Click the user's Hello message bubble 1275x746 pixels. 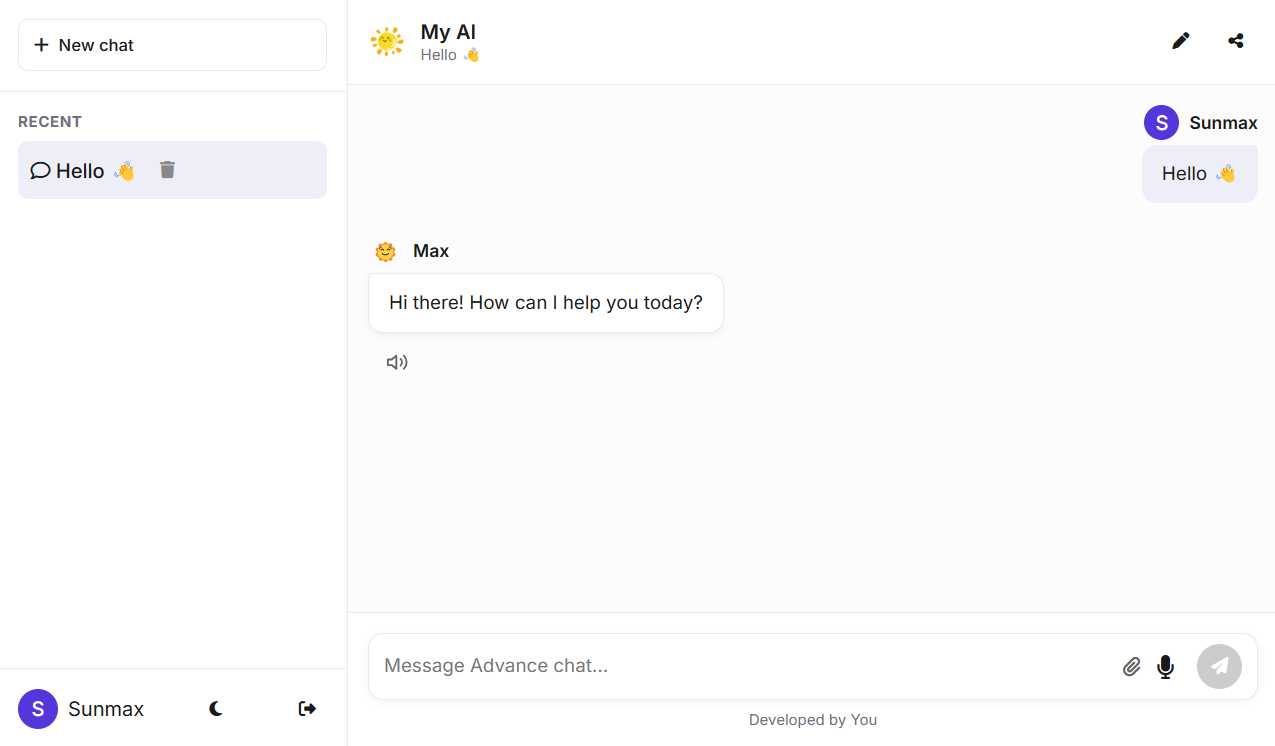pyautogui.click(x=1199, y=174)
